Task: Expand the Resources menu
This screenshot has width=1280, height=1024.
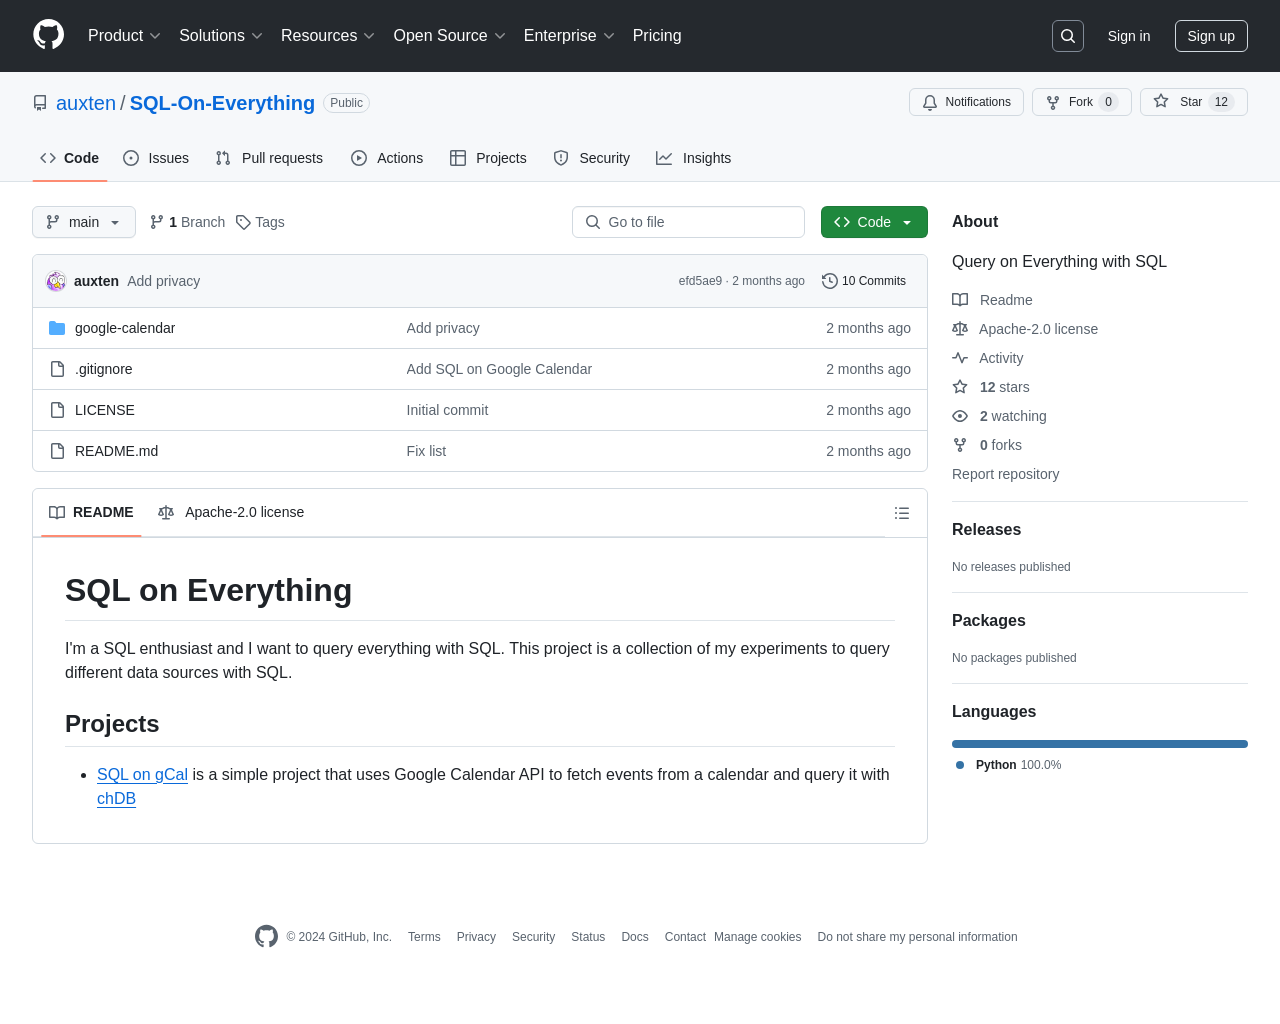Action: (x=328, y=36)
